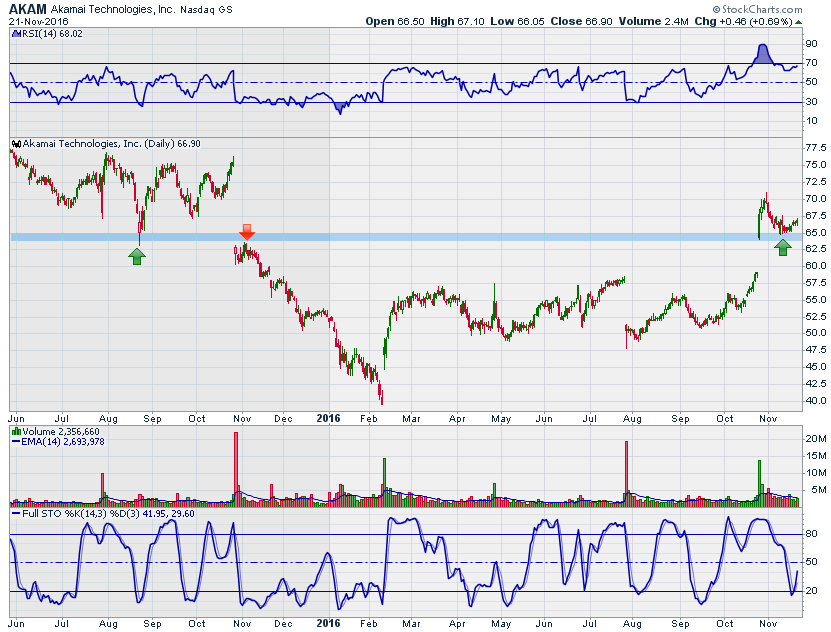
Task: Click the Nasdaq GS exchange label
Action: pos(211,9)
